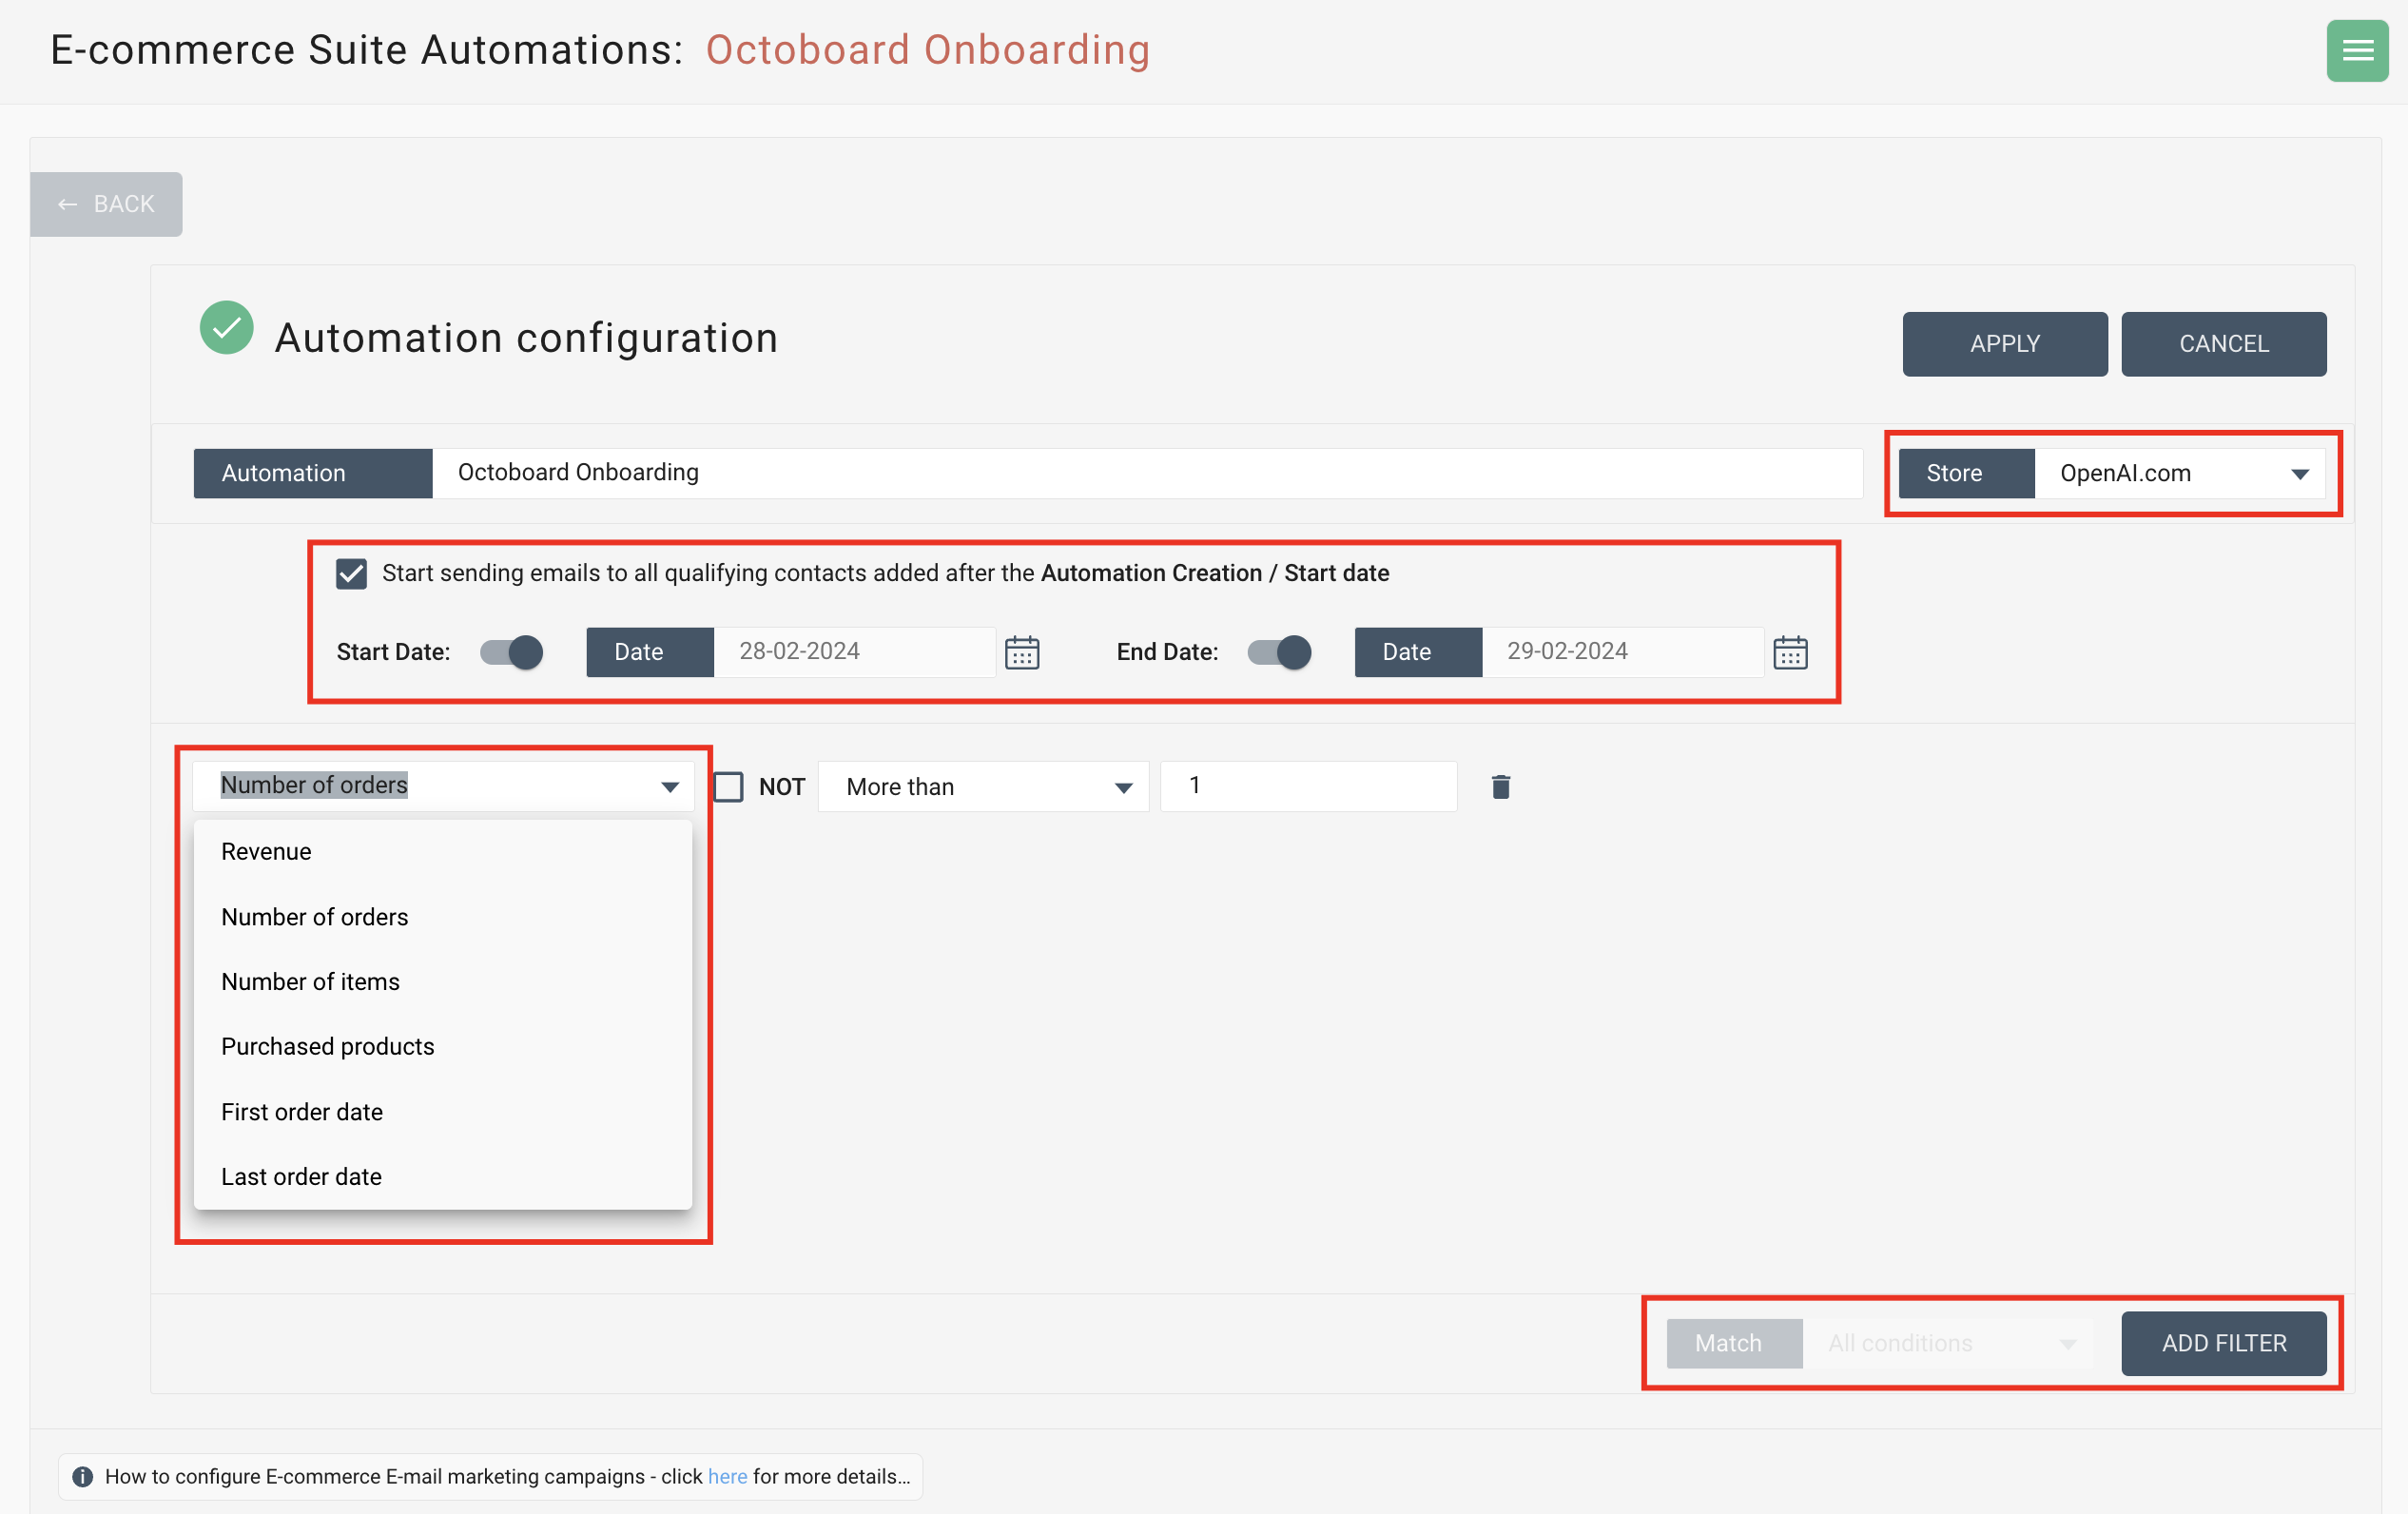Viewport: 2408px width, 1514px height.
Task: Click the ADD FILTER button
Action: [2223, 1343]
